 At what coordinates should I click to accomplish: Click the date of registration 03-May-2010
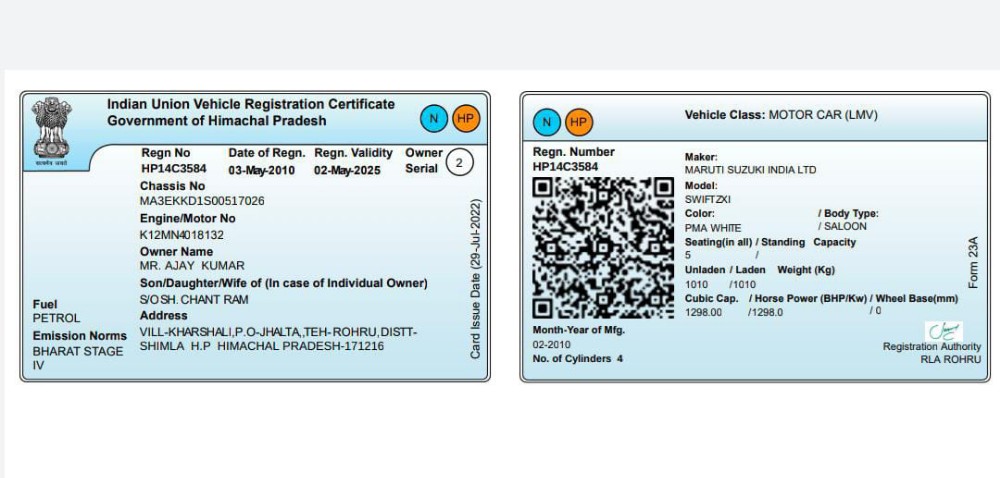261,170
